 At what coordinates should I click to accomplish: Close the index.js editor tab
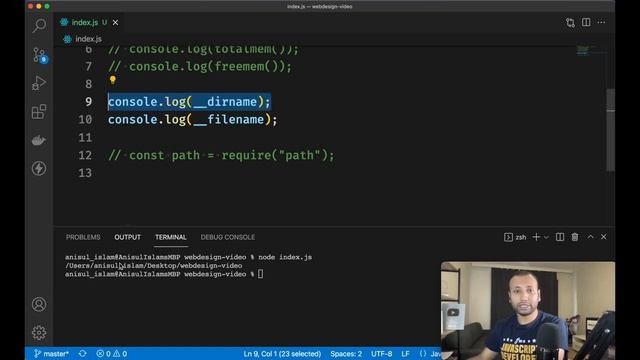tap(116, 22)
